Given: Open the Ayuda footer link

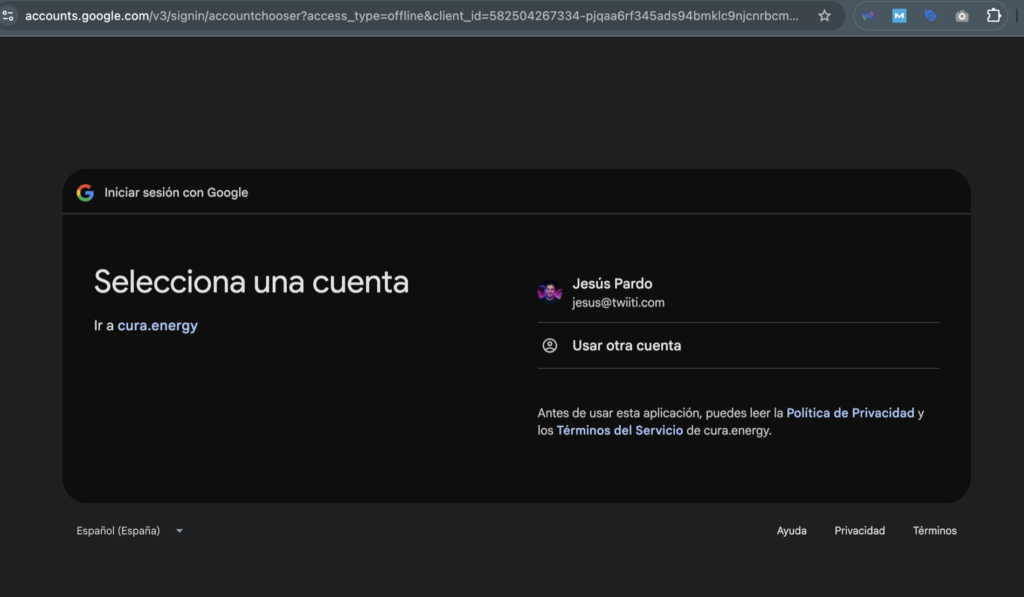Looking at the screenshot, I should [792, 530].
